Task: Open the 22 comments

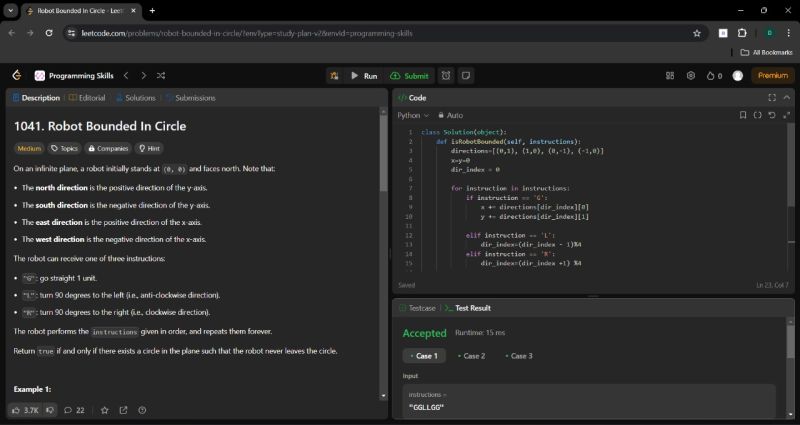Action: [74, 410]
